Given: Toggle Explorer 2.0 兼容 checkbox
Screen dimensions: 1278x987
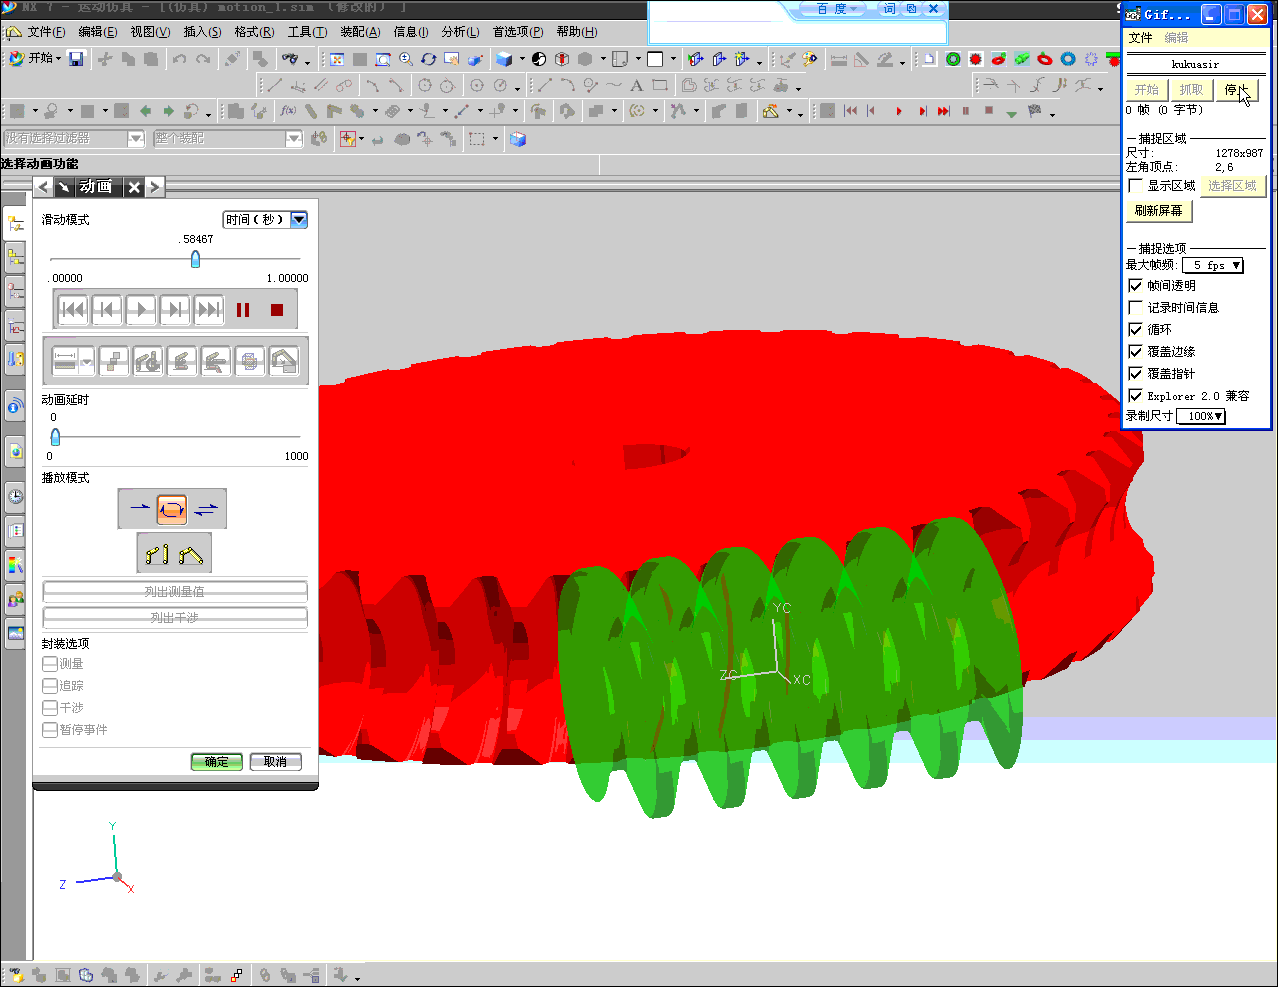Looking at the screenshot, I should tap(1135, 396).
